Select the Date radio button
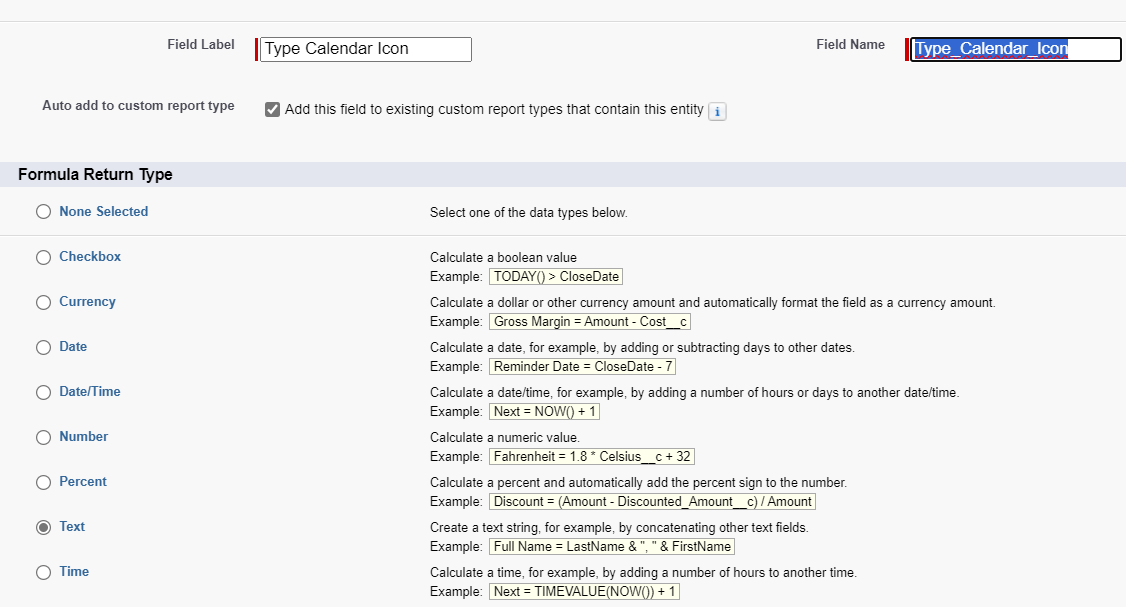 (44, 347)
